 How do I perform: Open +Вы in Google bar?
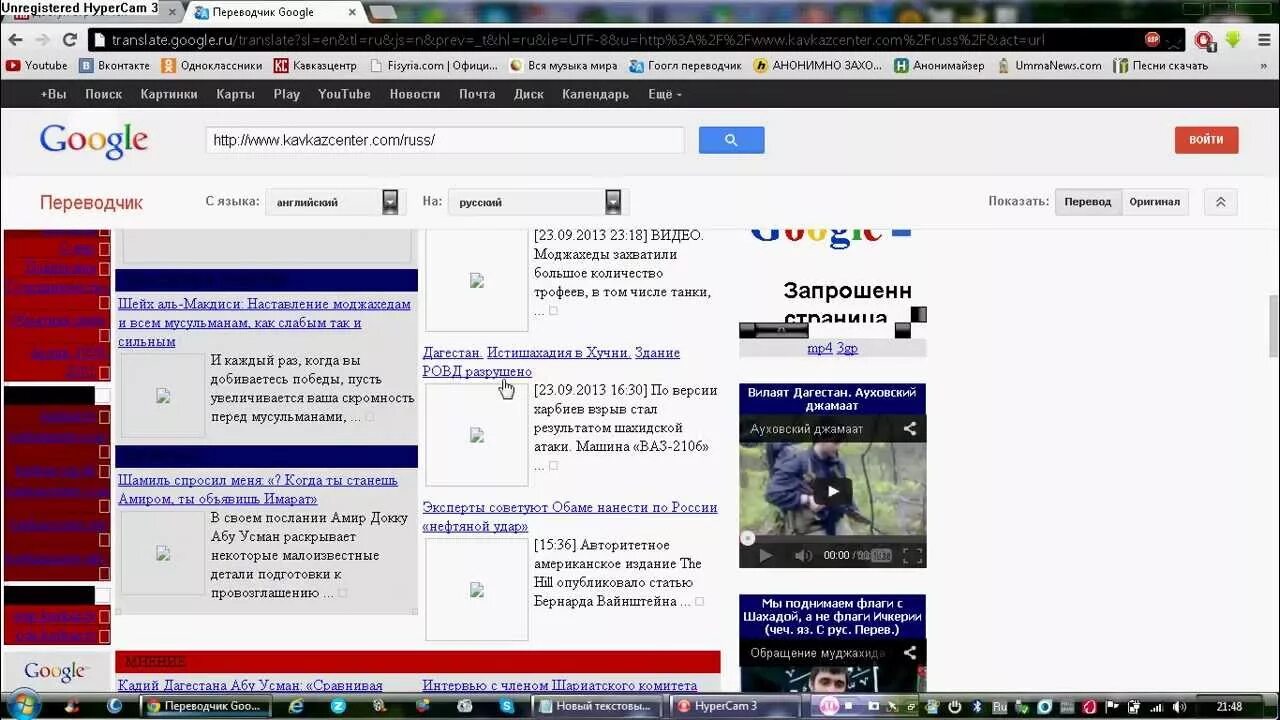pos(53,94)
